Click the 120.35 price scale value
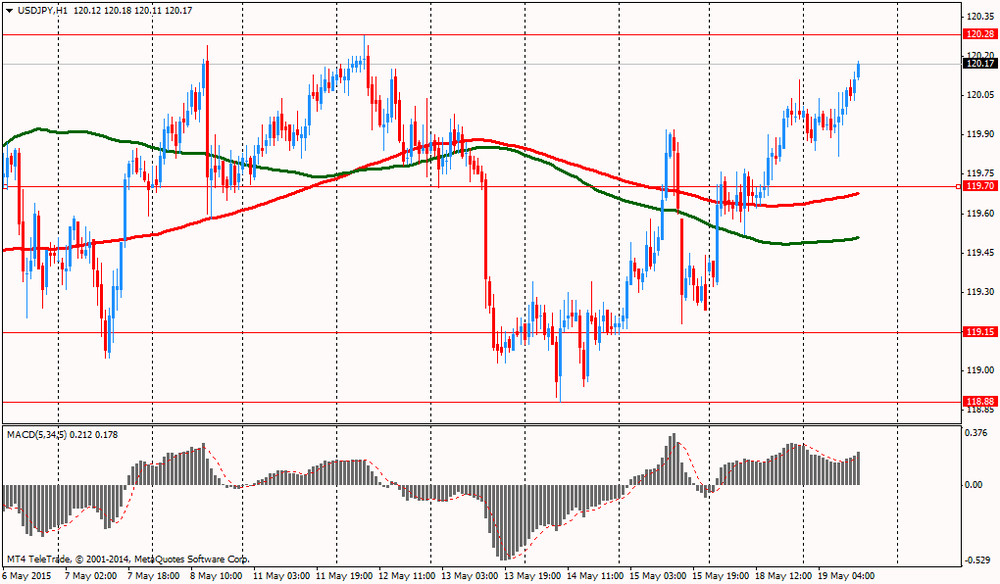Image resolution: width=1000 pixels, height=584 pixels. pyautogui.click(x=981, y=17)
